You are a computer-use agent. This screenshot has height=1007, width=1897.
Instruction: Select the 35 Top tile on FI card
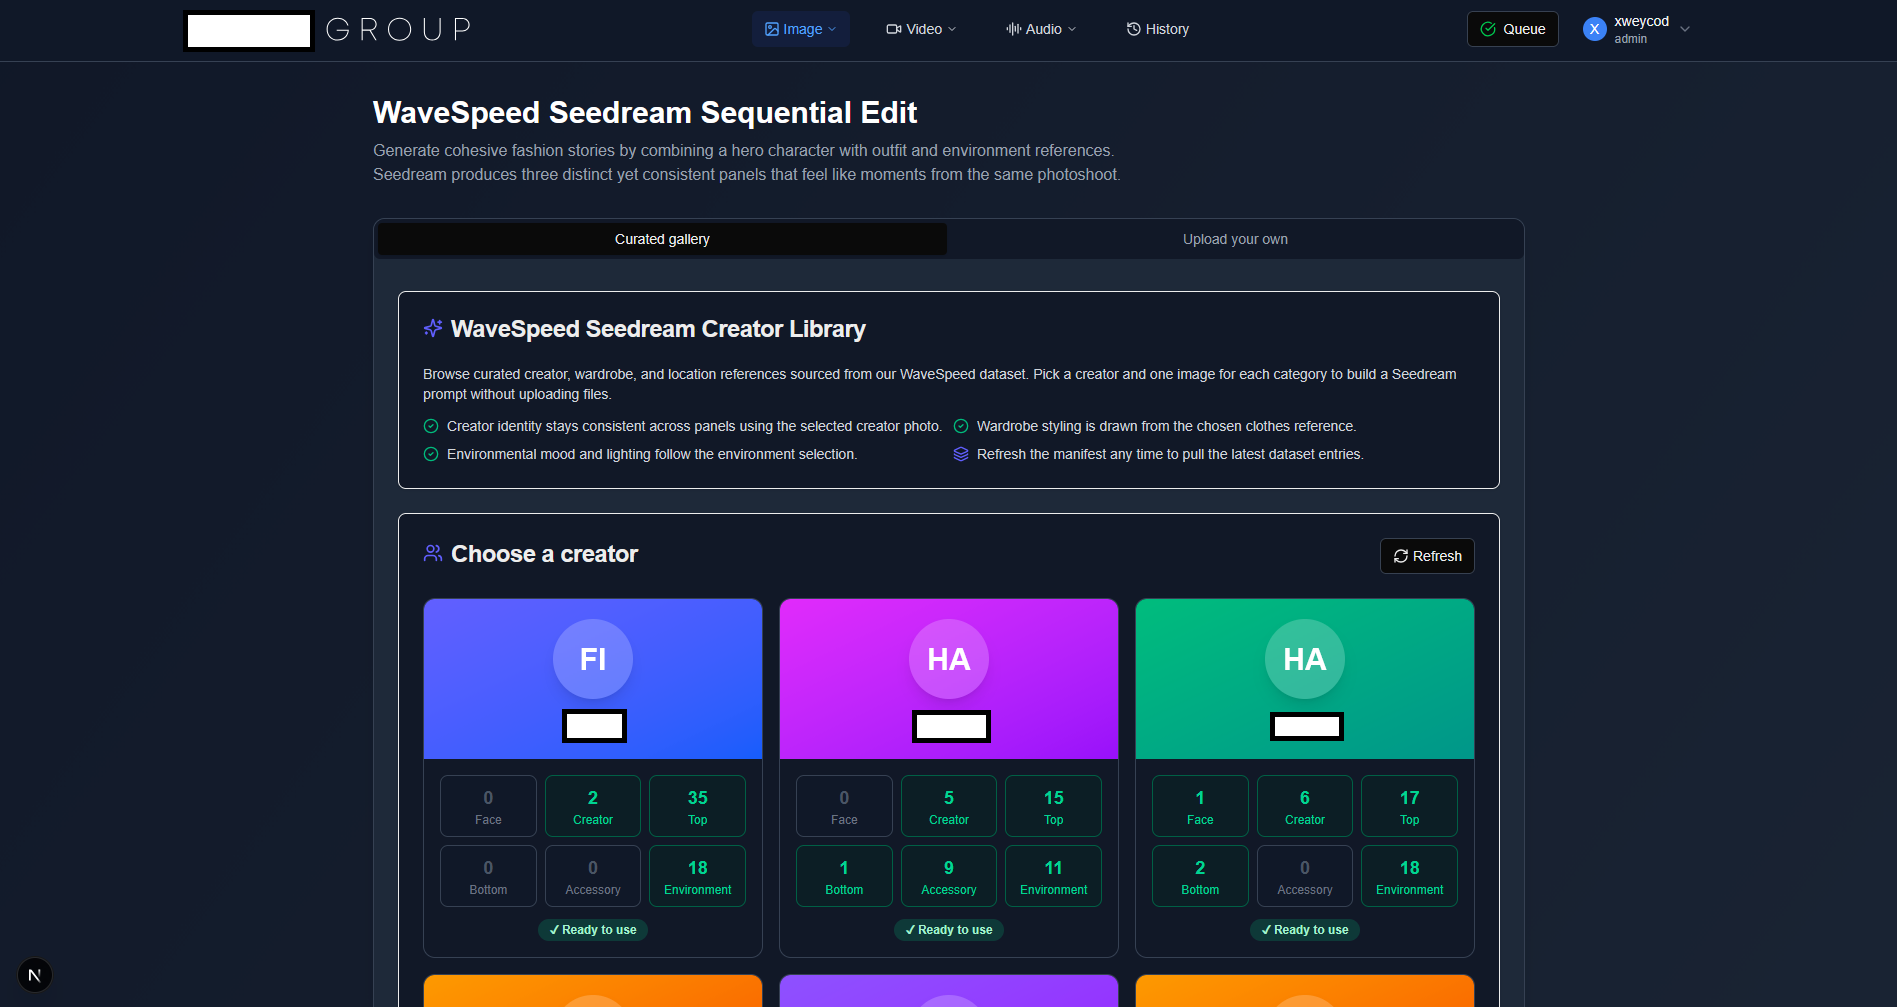697,806
